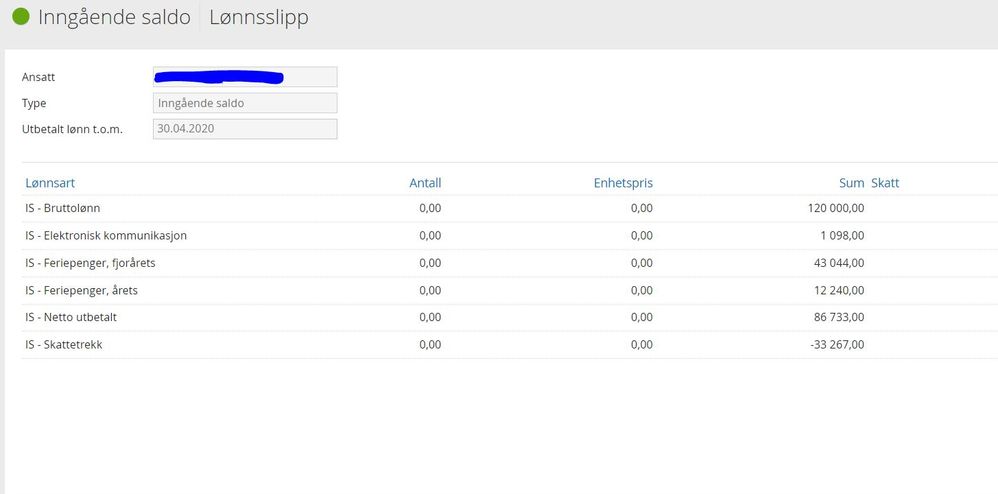
Task: Click the Type field showing Inngående saldo
Action: tap(245, 103)
